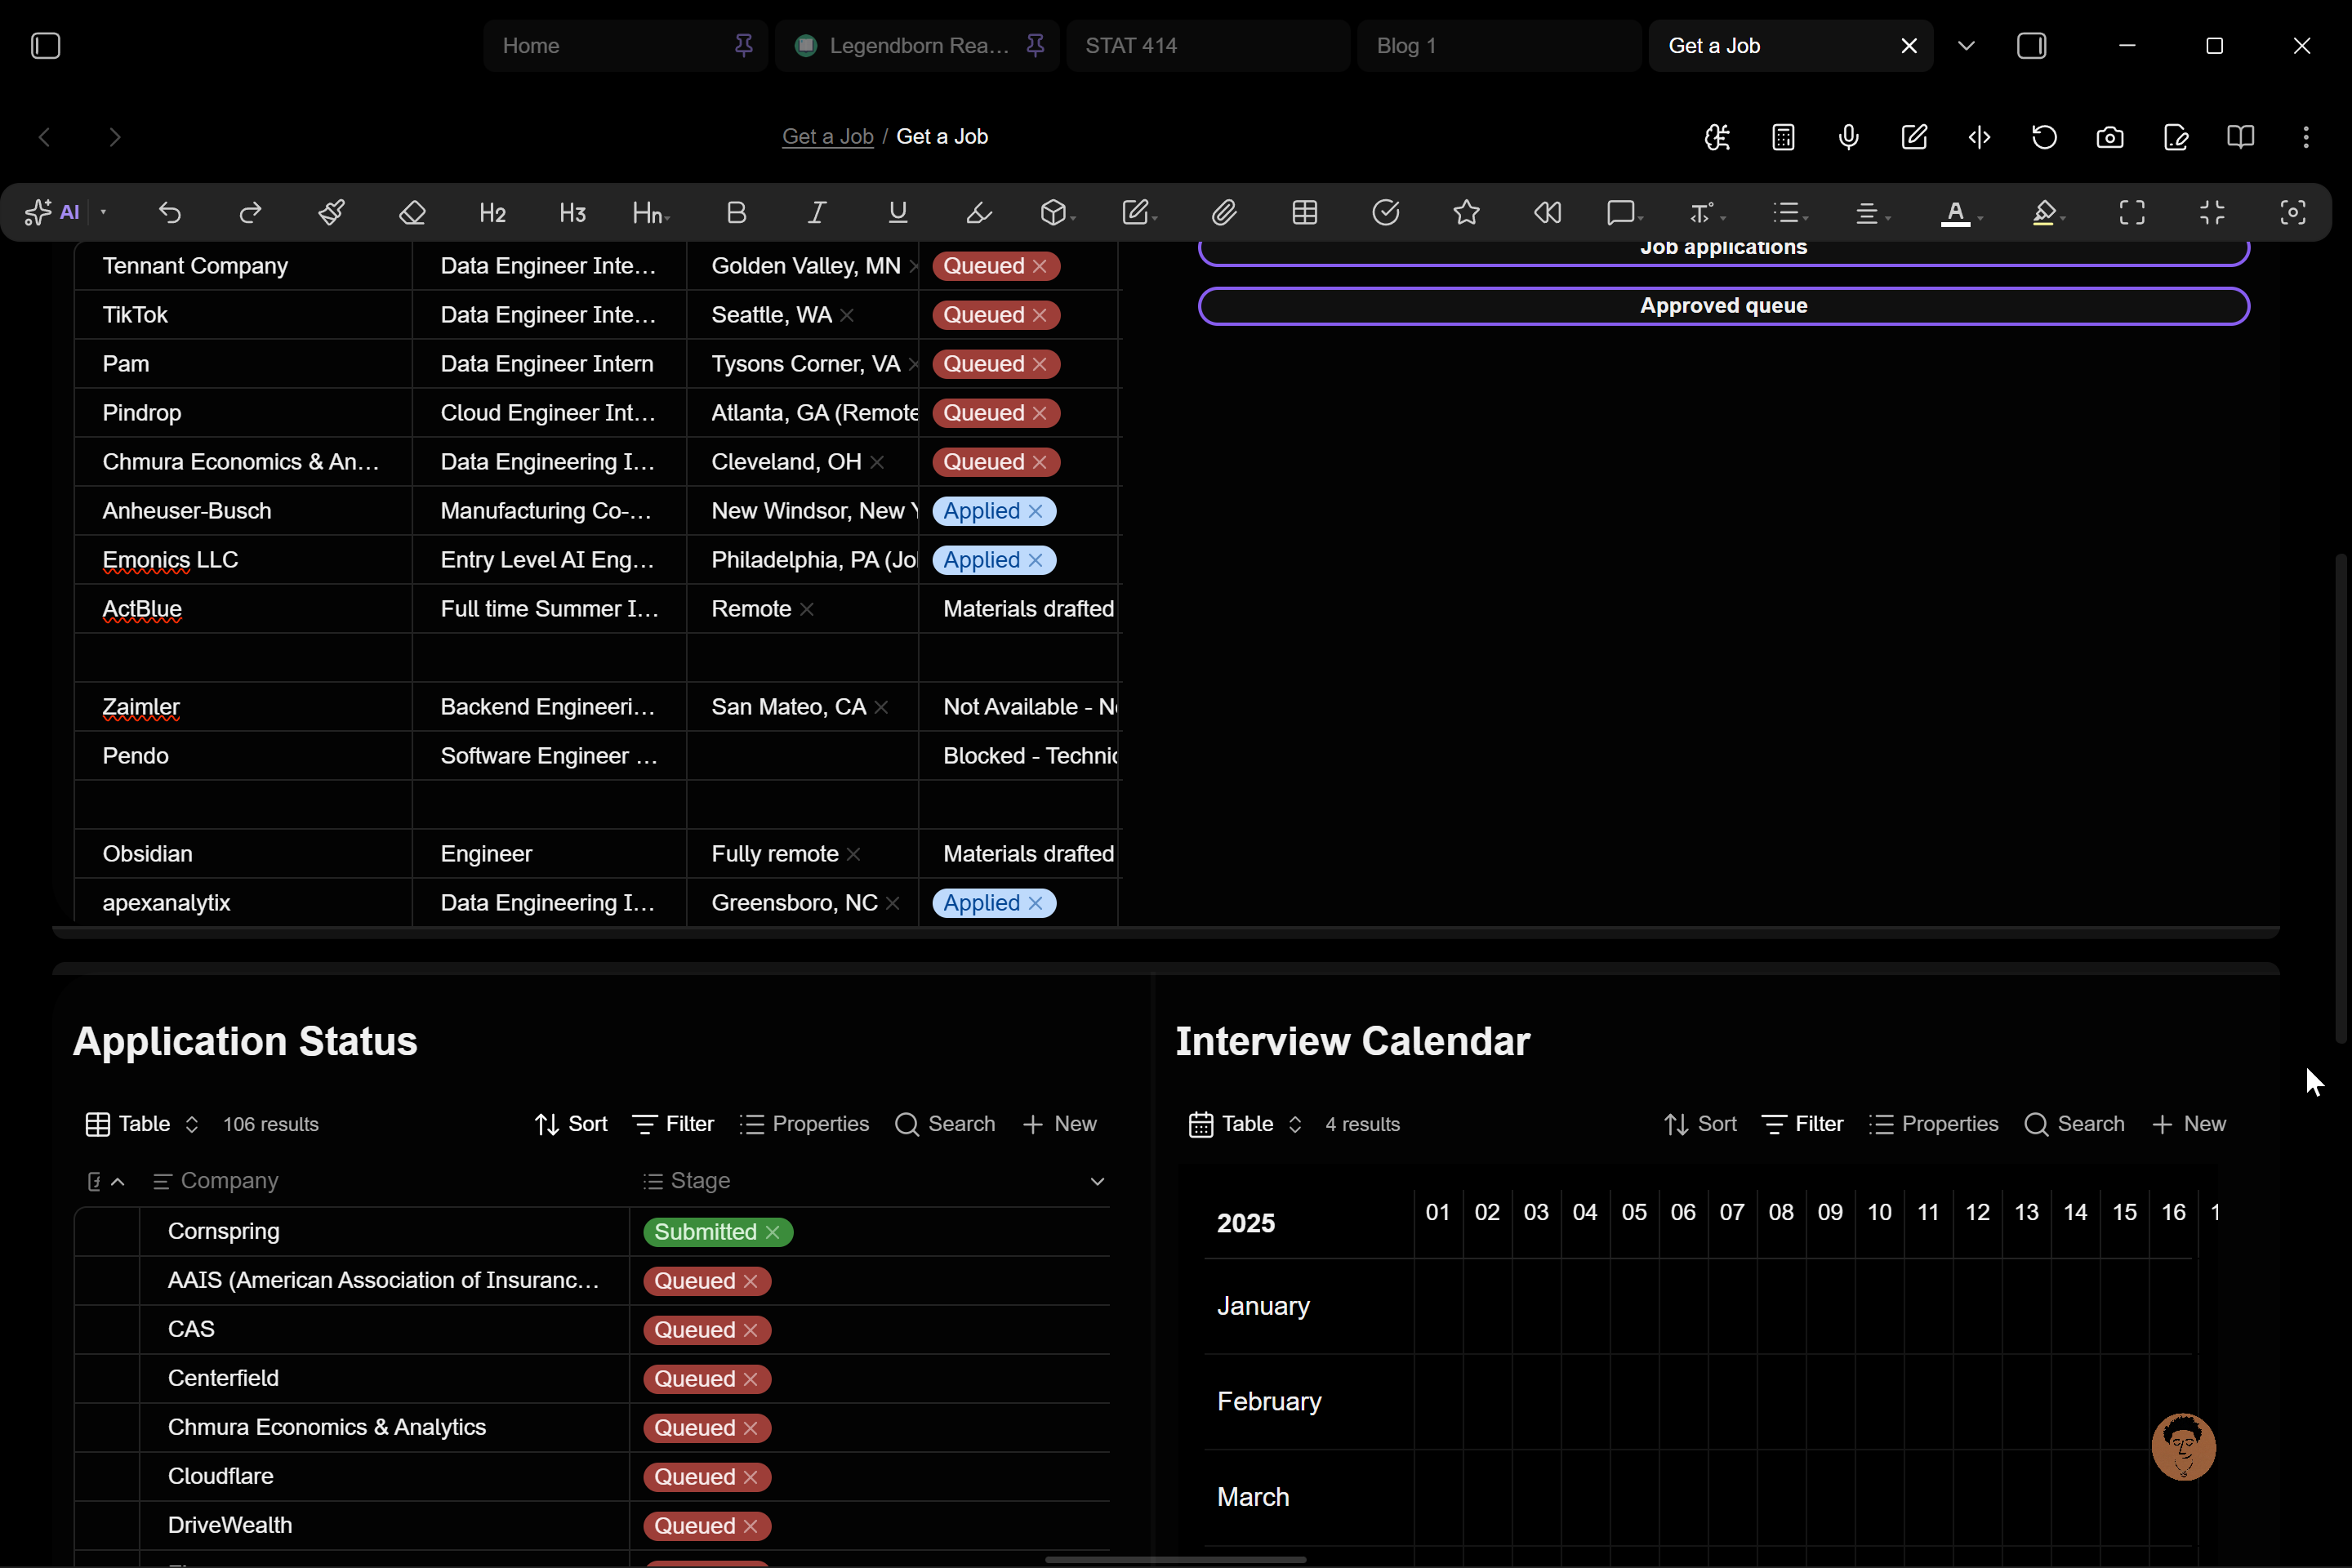Open the text alignment dropdown
The height and width of the screenshot is (1568, 2352).
click(1872, 212)
